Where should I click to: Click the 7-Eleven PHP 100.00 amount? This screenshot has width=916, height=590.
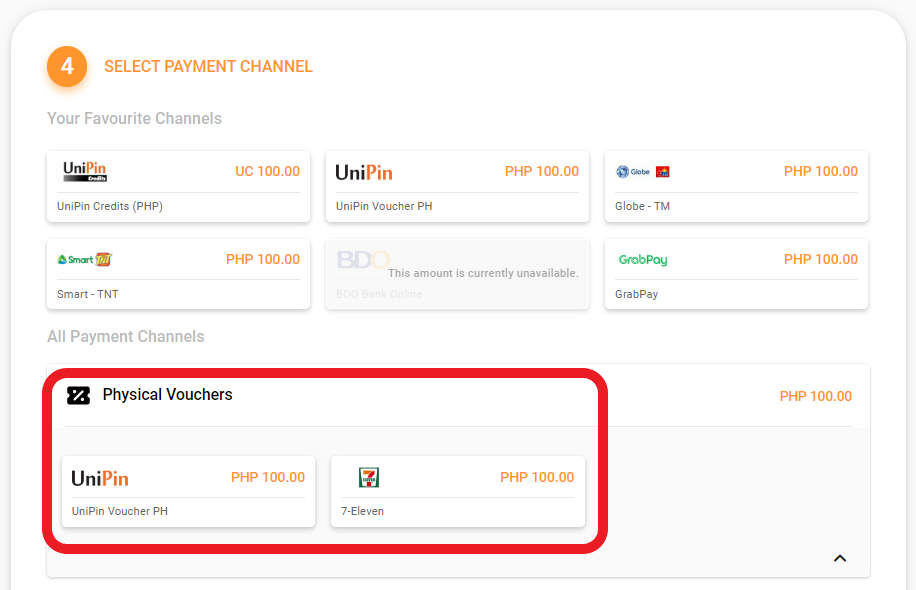tap(537, 477)
